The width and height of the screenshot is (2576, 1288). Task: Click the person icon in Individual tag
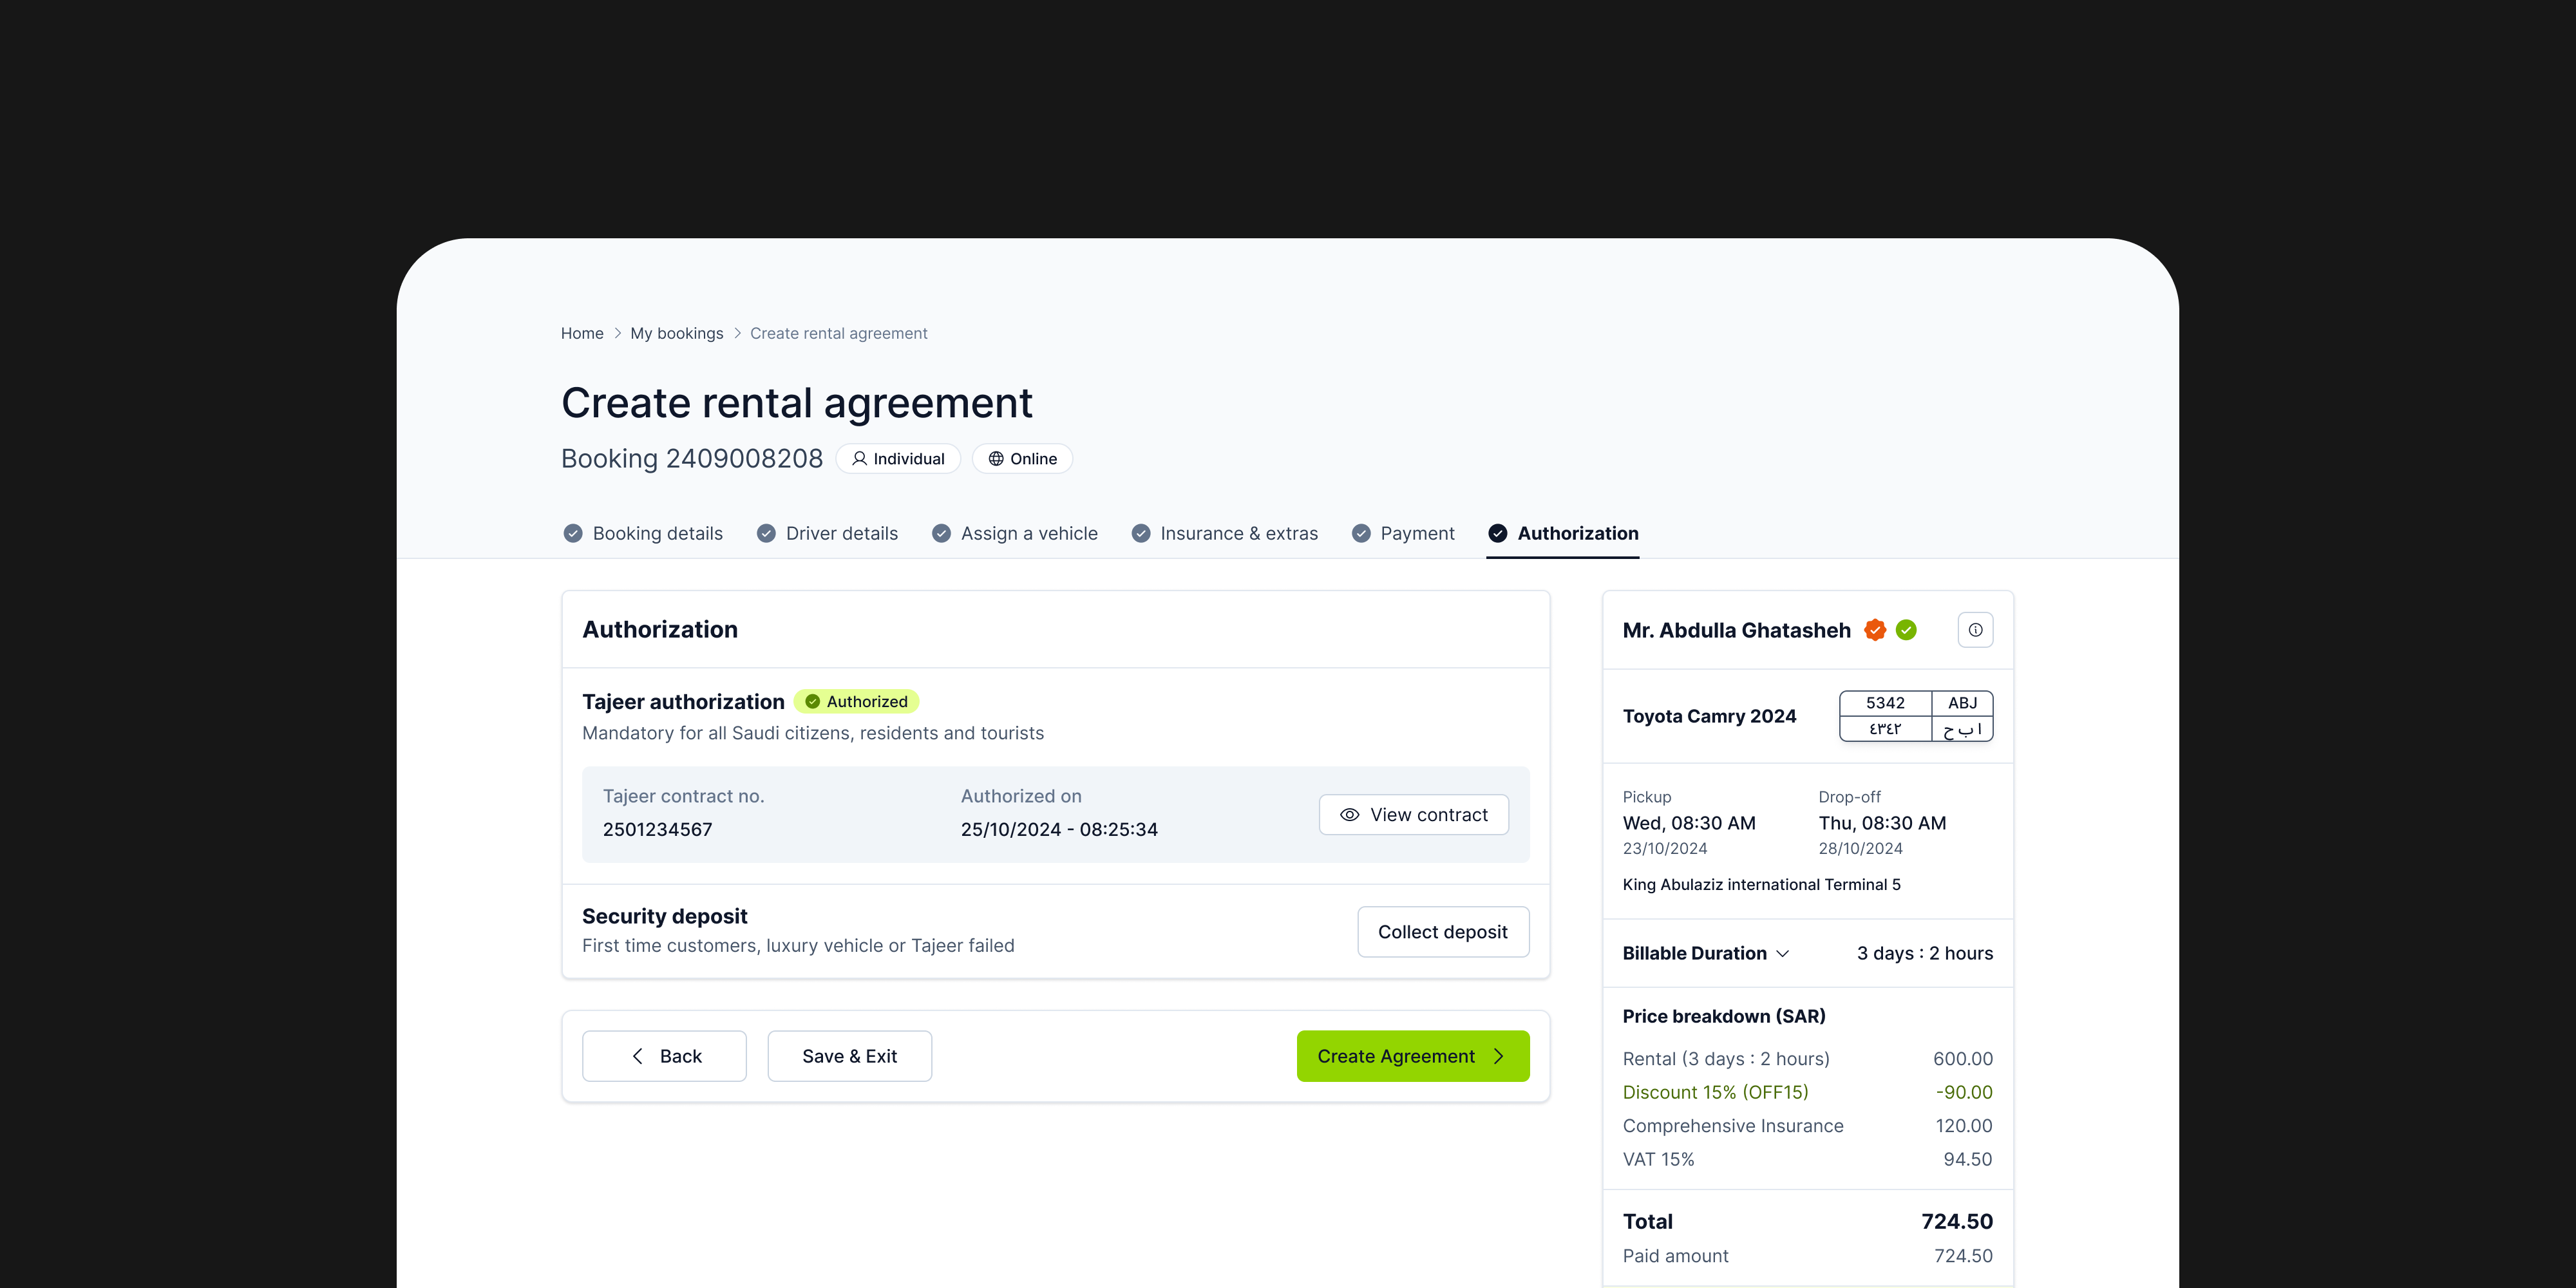click(859, 459)
